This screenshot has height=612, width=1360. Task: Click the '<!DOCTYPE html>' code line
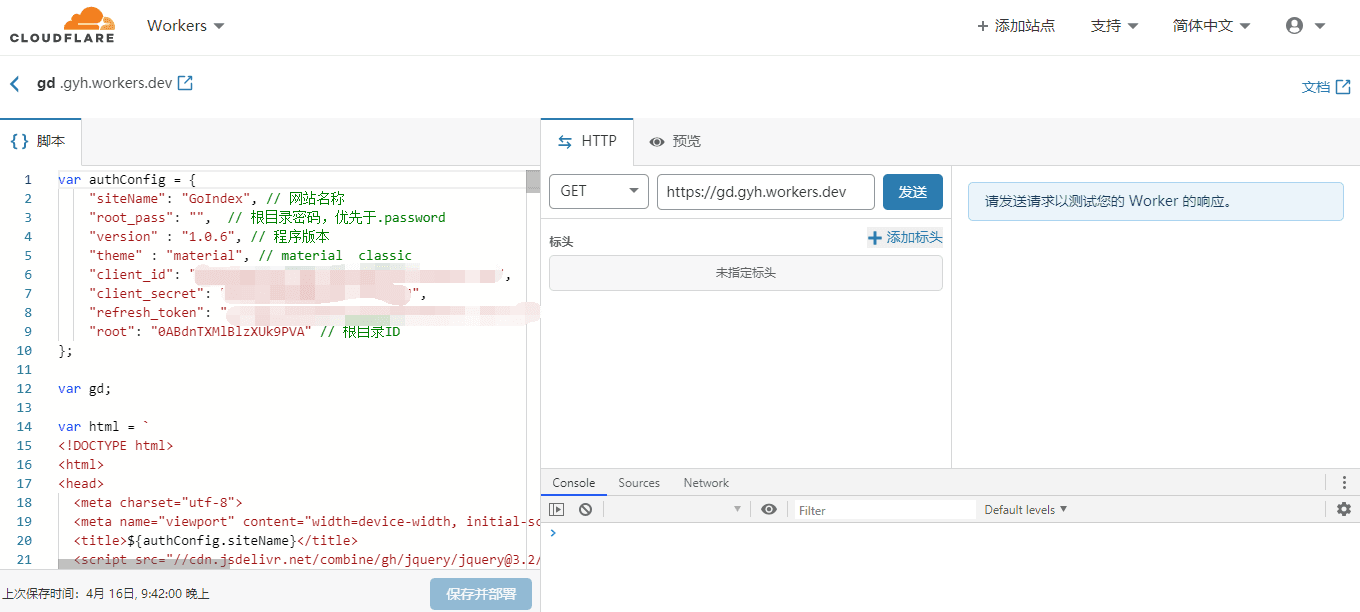(116, 446)
